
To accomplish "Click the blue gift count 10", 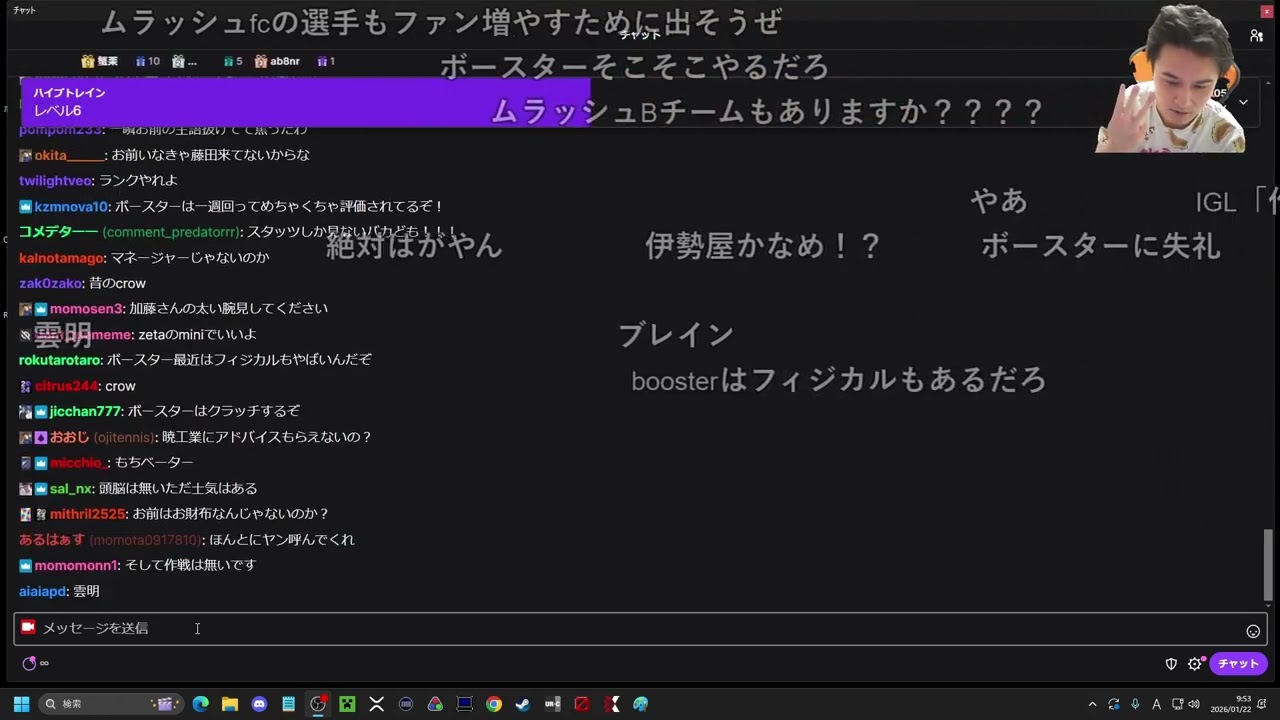I will [147, 61].
